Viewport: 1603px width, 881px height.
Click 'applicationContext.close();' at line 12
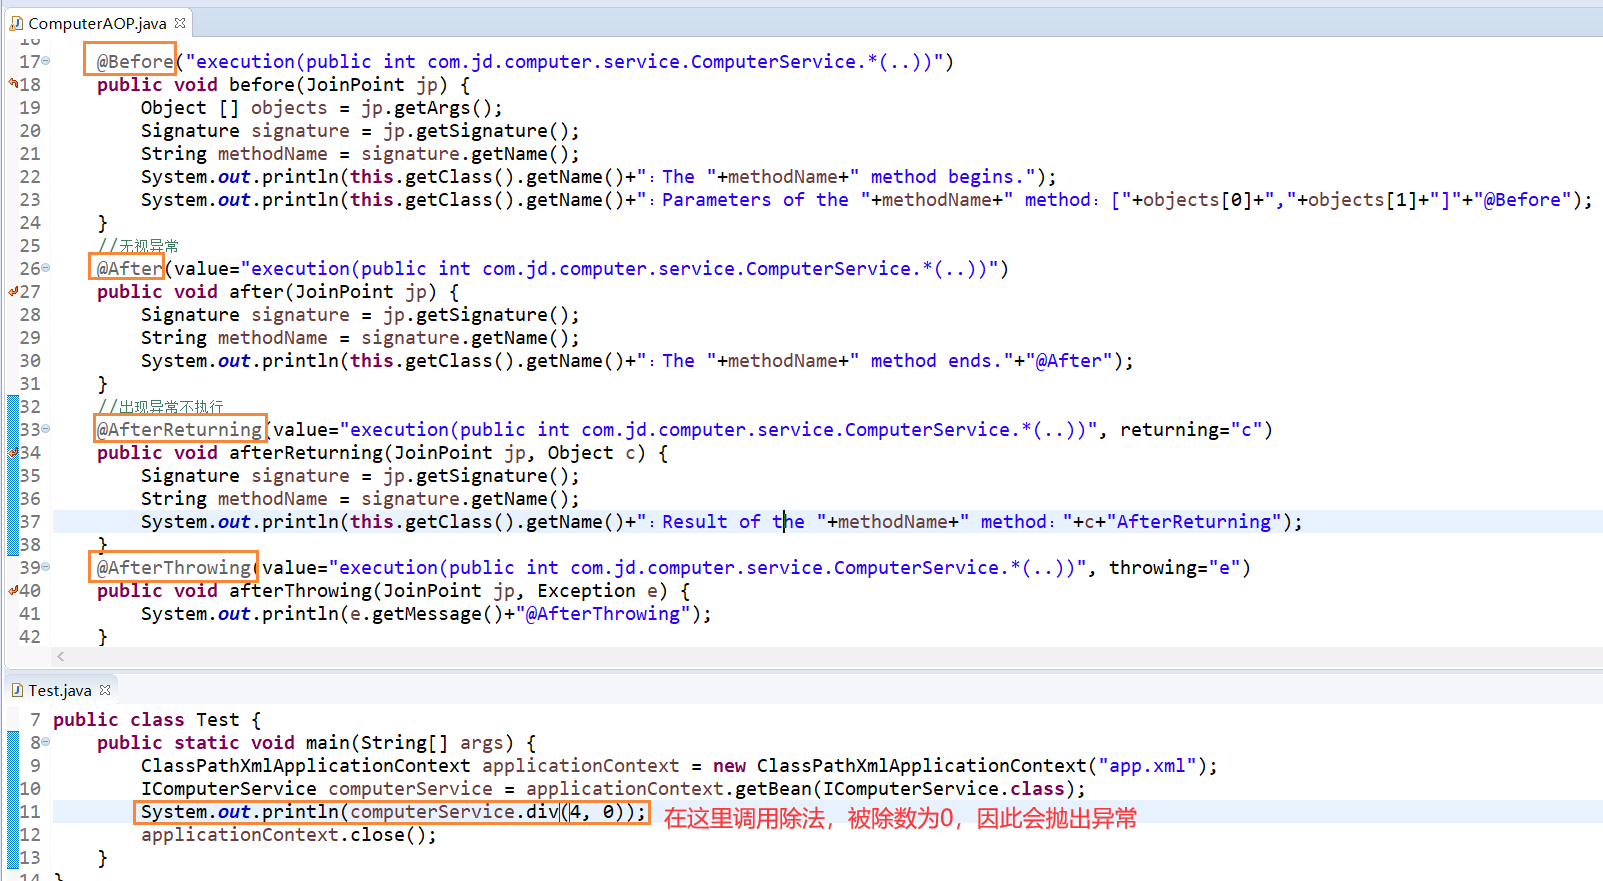point(289,835)
